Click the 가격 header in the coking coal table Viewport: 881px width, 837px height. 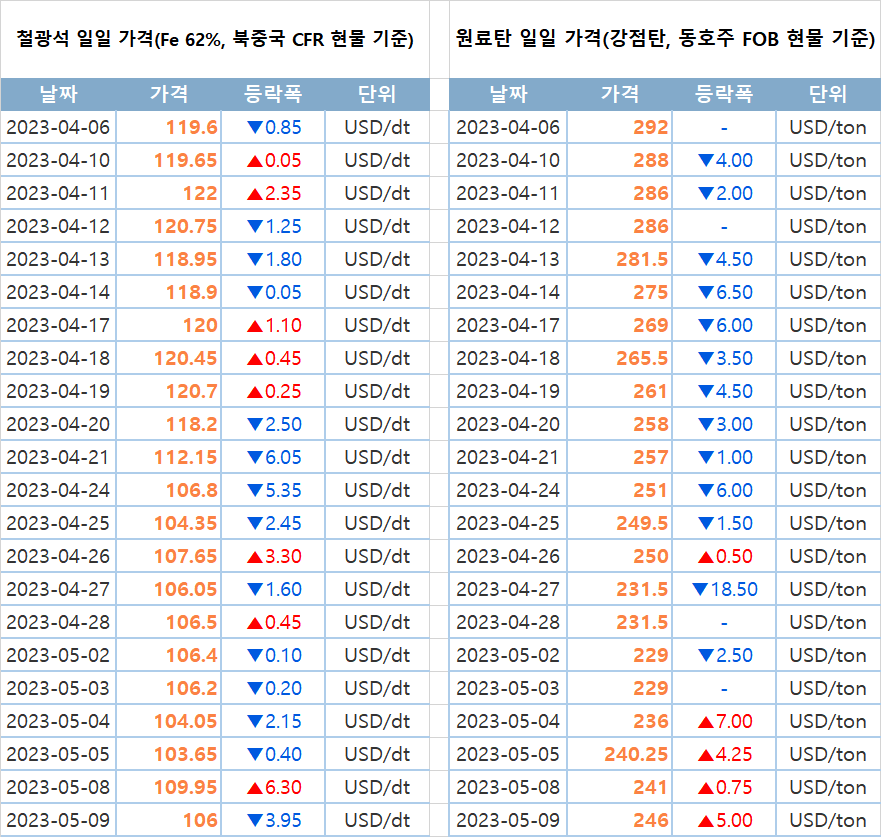point(620,95)
